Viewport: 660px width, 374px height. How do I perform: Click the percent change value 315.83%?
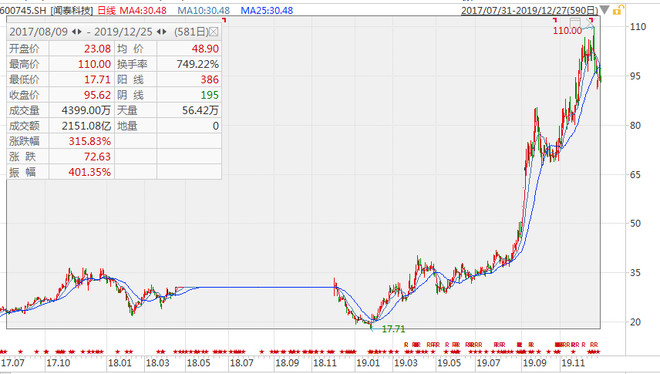90,141
